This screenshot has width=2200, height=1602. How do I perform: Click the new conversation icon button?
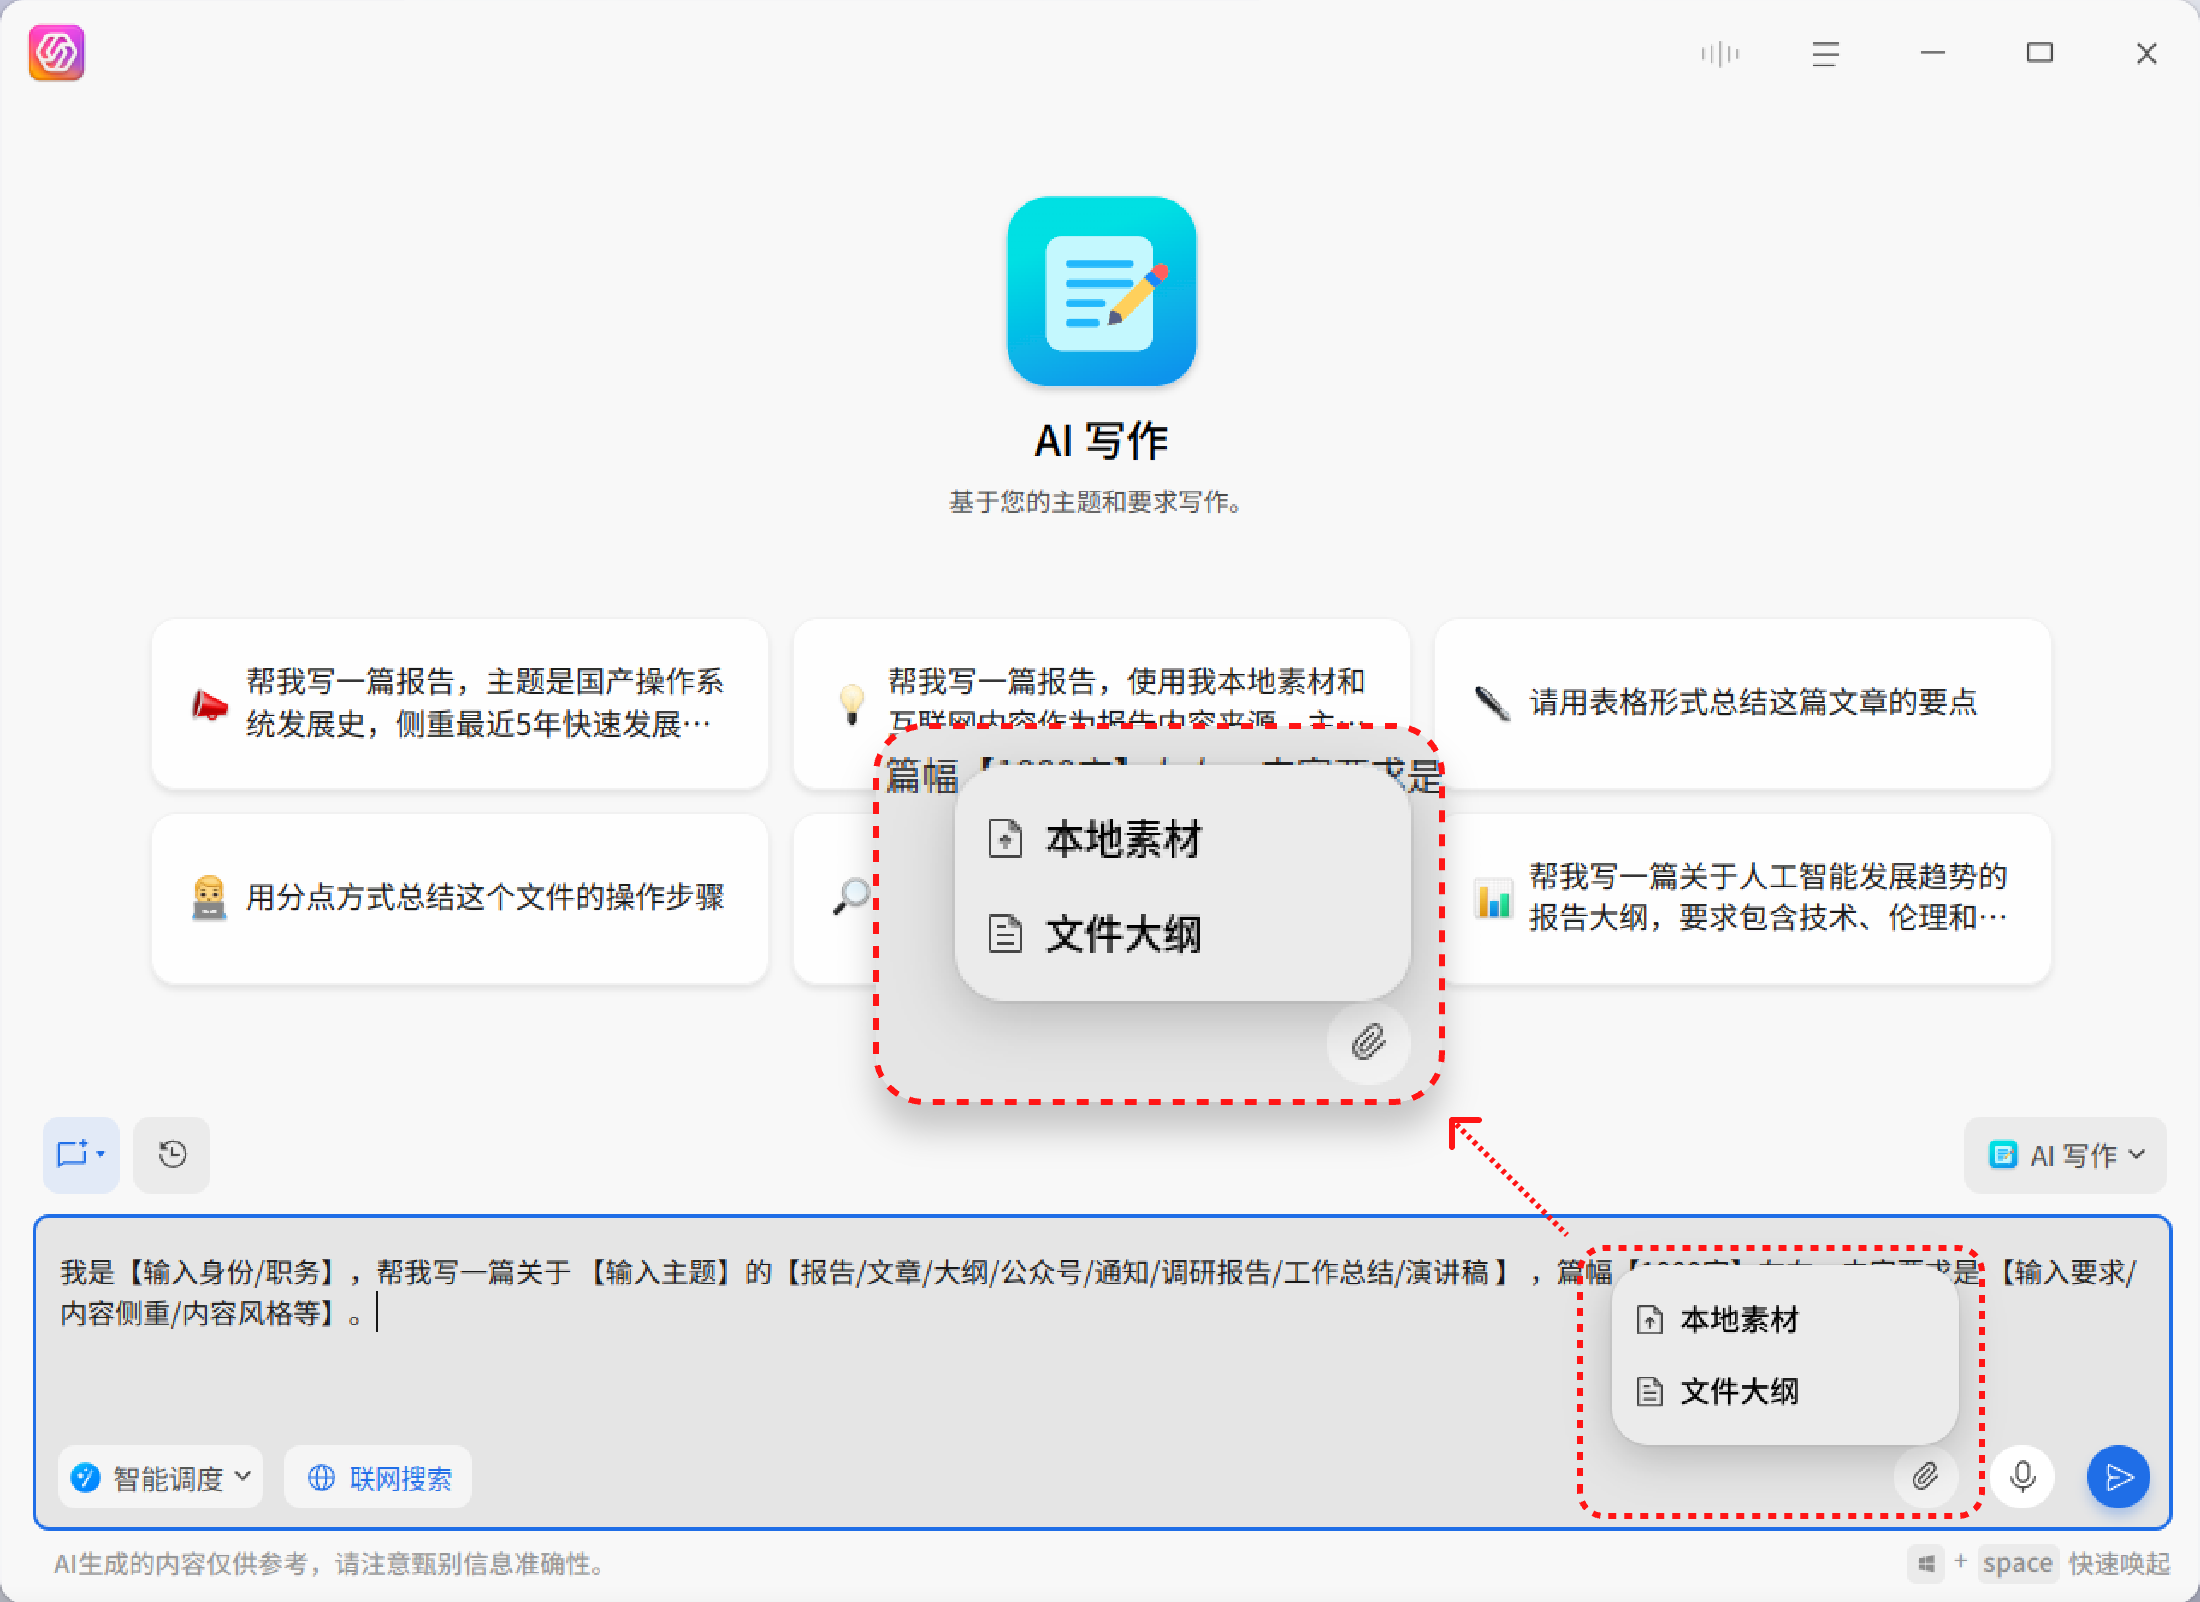point(72,1155)
